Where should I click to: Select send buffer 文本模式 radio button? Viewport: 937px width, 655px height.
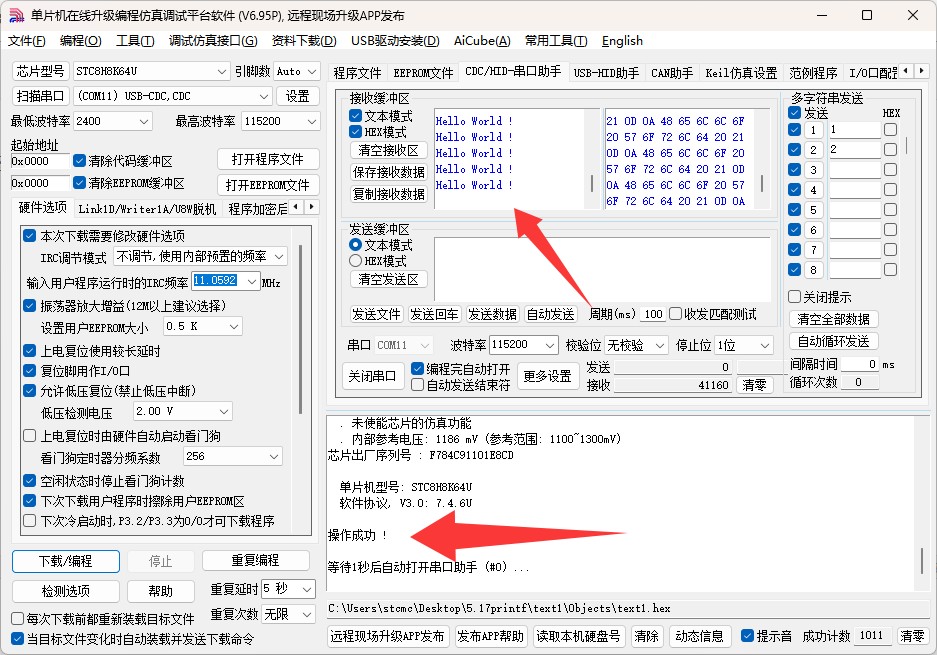click(x=356, y=245)
